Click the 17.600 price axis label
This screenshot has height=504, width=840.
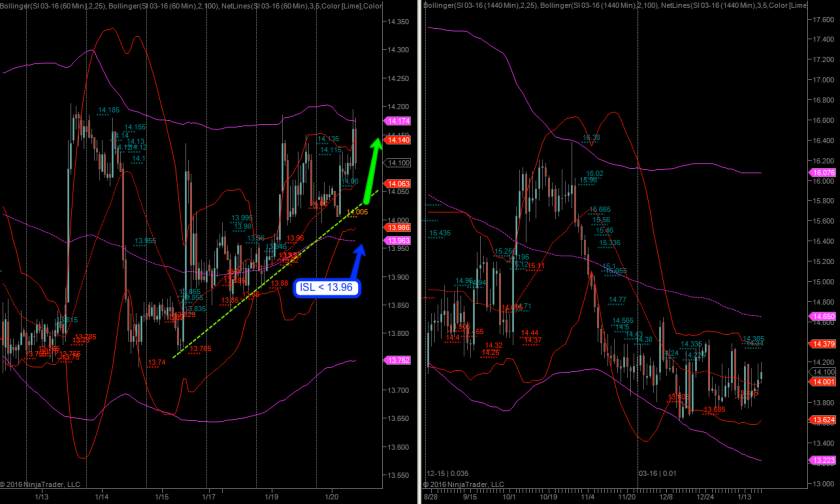coord(823,19)
